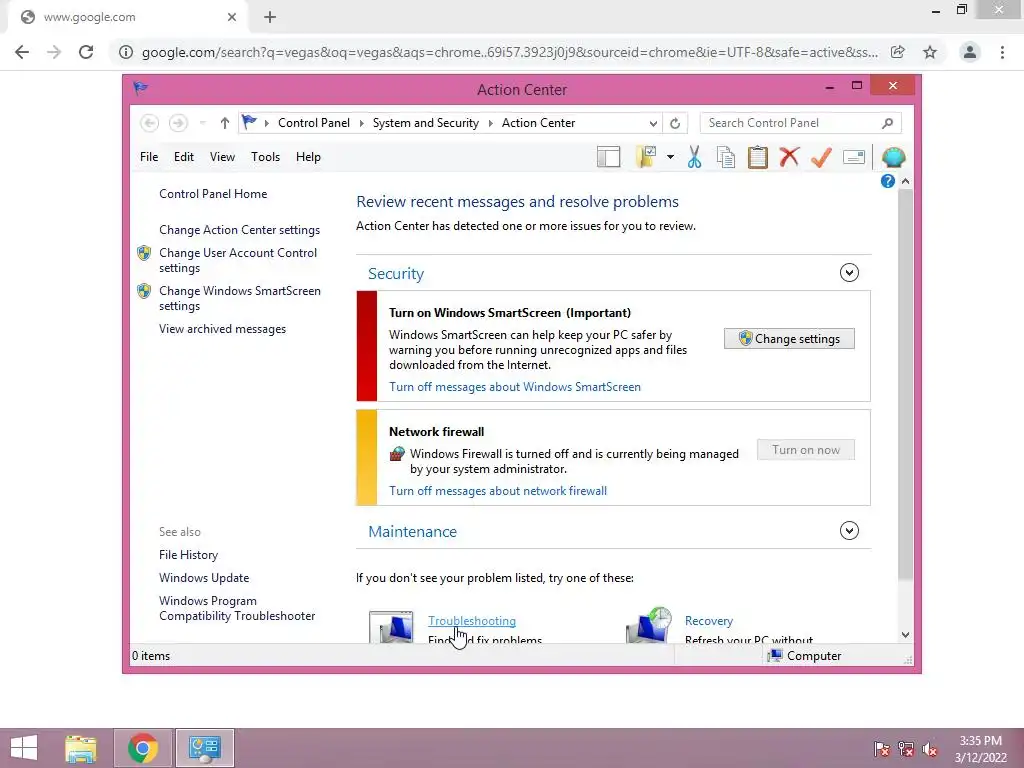Expand the Maintenance section chevron
This screenshot has width=1024, height=768.
849,530
